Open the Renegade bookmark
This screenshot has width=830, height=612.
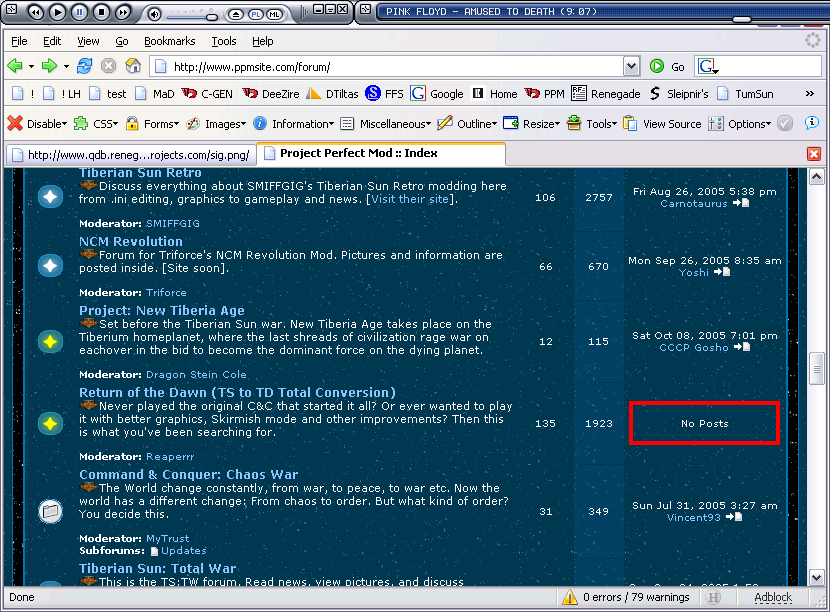(x=606, y=94)
